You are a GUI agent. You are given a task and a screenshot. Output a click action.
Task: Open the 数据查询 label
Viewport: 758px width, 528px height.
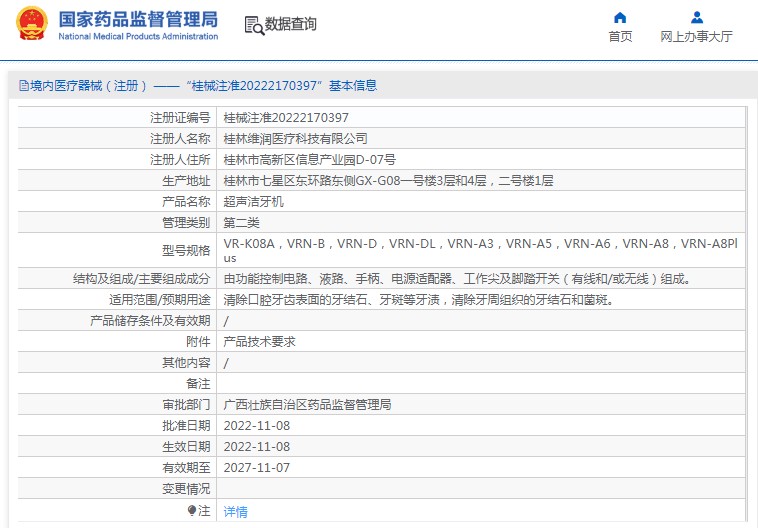[291, 24]
